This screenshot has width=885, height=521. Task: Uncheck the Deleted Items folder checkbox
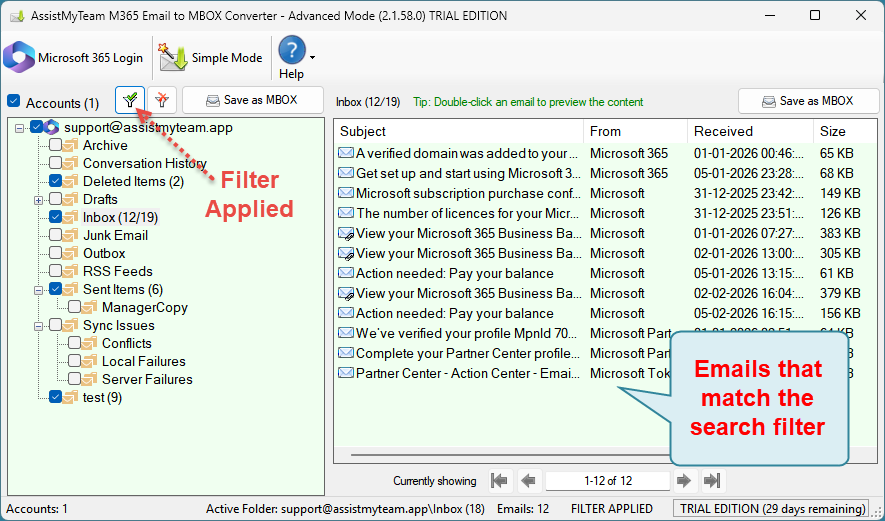click(56, 181)
